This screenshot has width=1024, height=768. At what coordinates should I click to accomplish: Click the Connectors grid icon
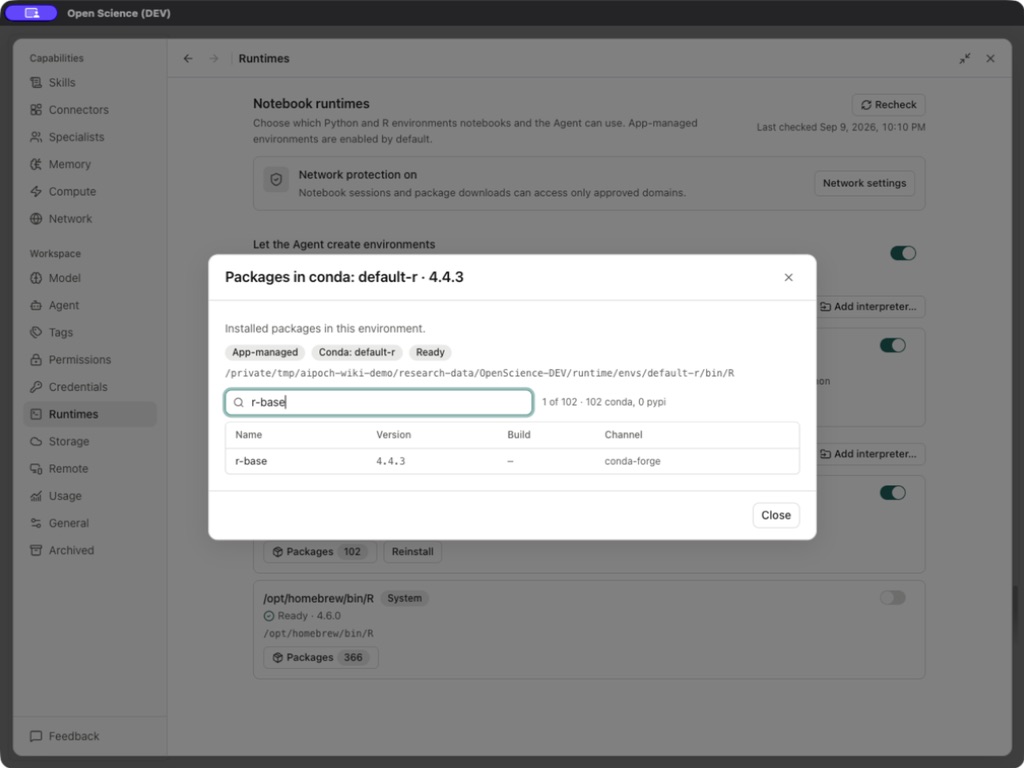(36, 110)
